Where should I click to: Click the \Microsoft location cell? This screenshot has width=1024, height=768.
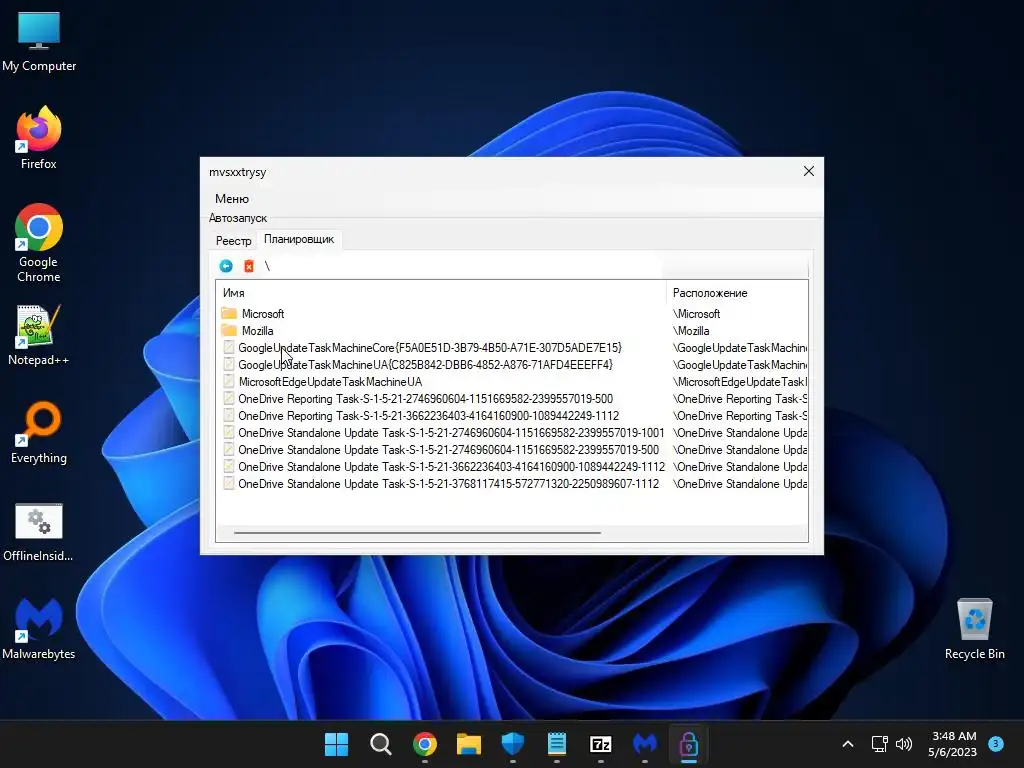(696, 314)
